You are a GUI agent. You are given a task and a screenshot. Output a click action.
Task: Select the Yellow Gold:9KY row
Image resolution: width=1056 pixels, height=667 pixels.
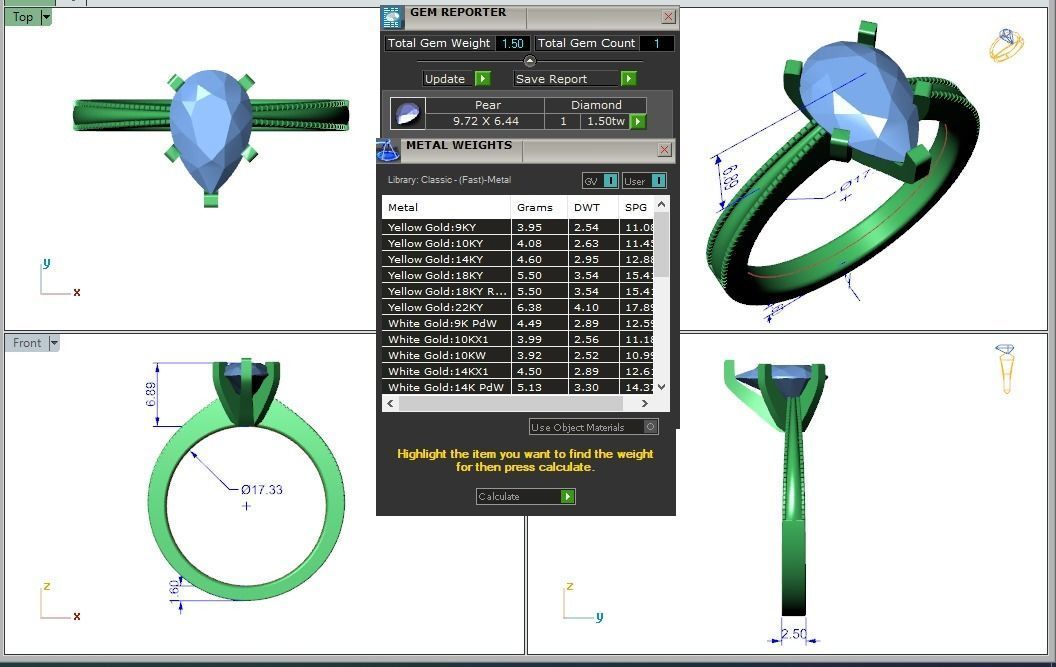pos(517,228)
